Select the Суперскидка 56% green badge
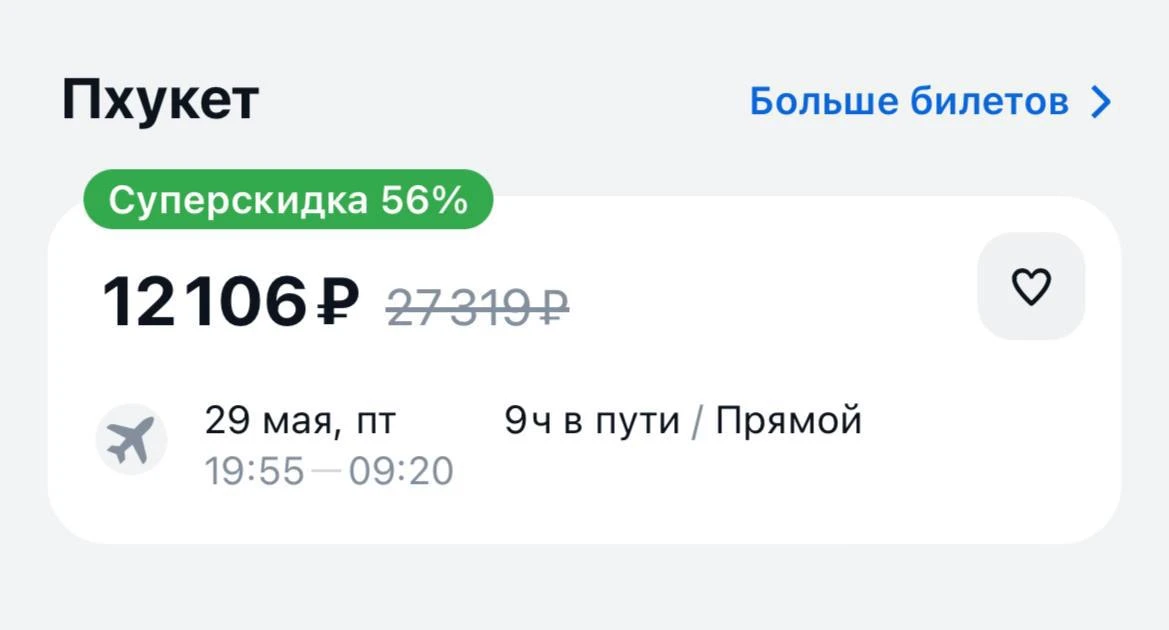This screenshot has width=1169, height=630. [288, 199]
